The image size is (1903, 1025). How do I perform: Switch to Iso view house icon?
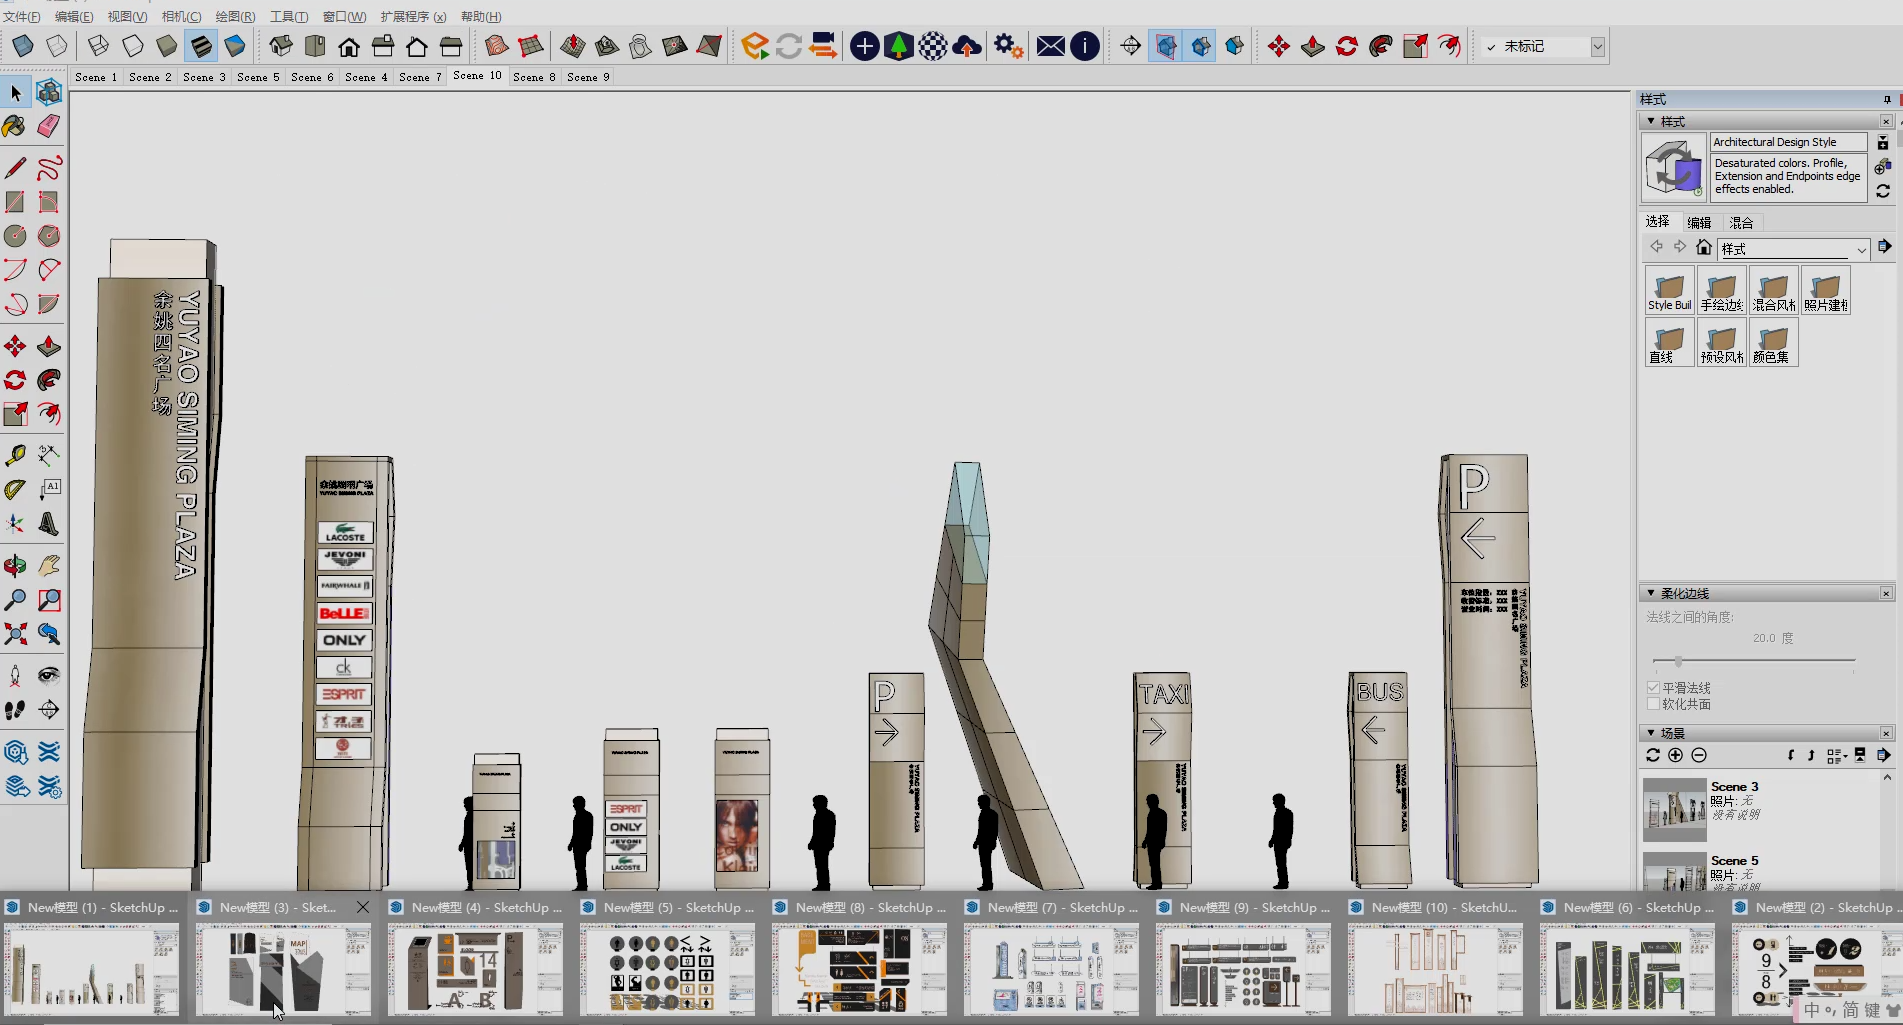click(281, 46)
